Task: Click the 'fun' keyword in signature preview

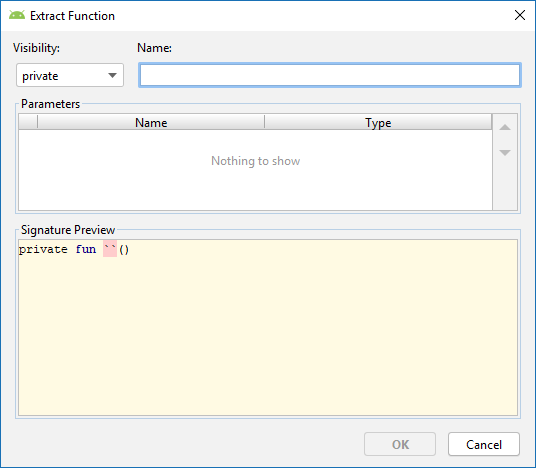Action: click(x=86, y=249)
